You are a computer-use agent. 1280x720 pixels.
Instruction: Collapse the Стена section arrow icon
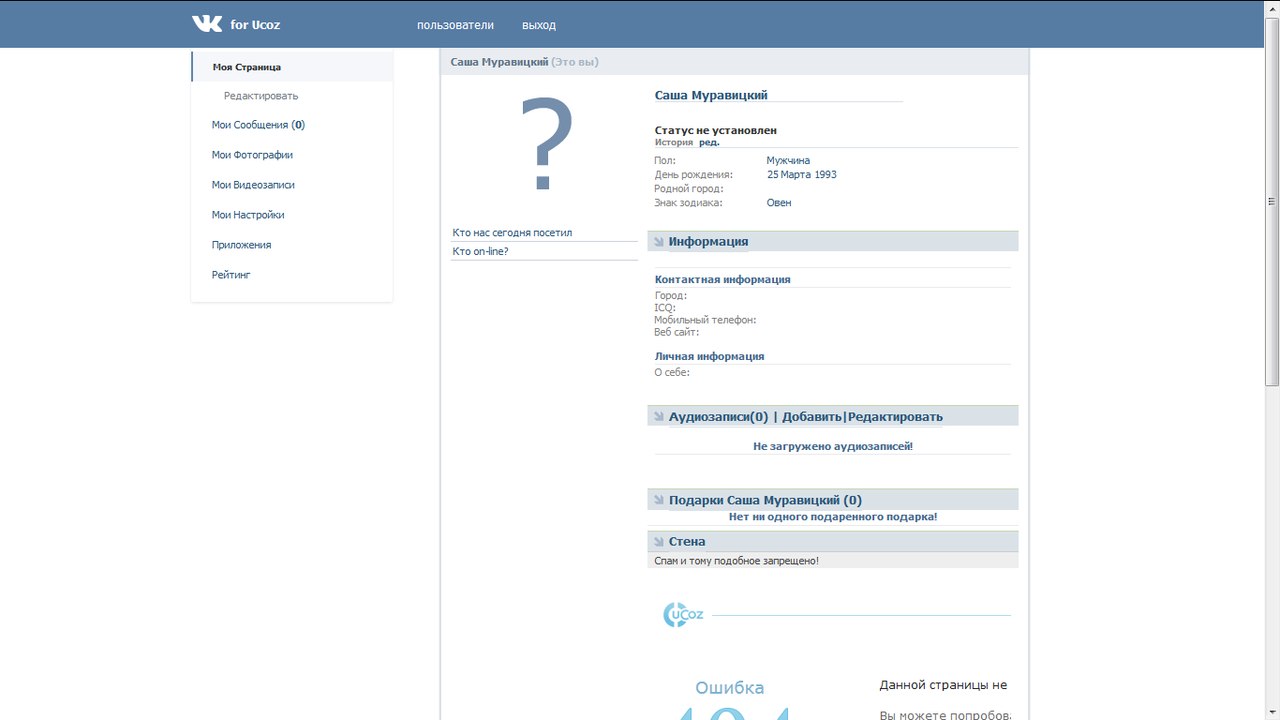pos(658,542)
